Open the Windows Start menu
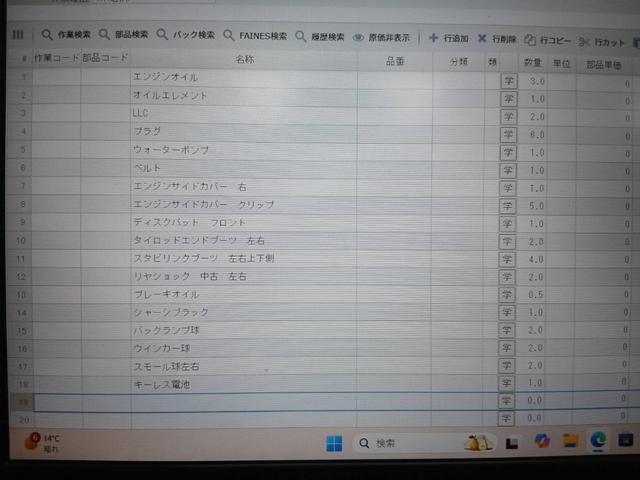 (x=333, y=443)
